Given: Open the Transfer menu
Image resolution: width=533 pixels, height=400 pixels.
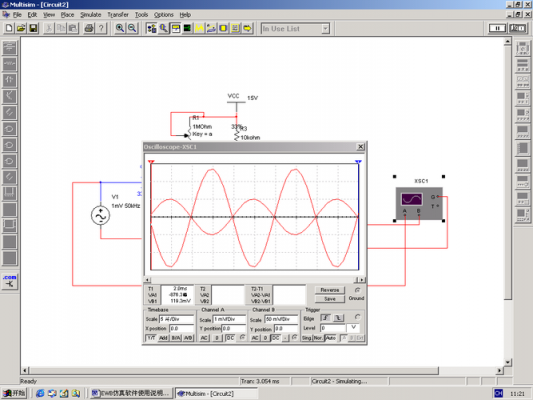Looking at the screenshot, I should pyautogui.click(x=118, y=15).
